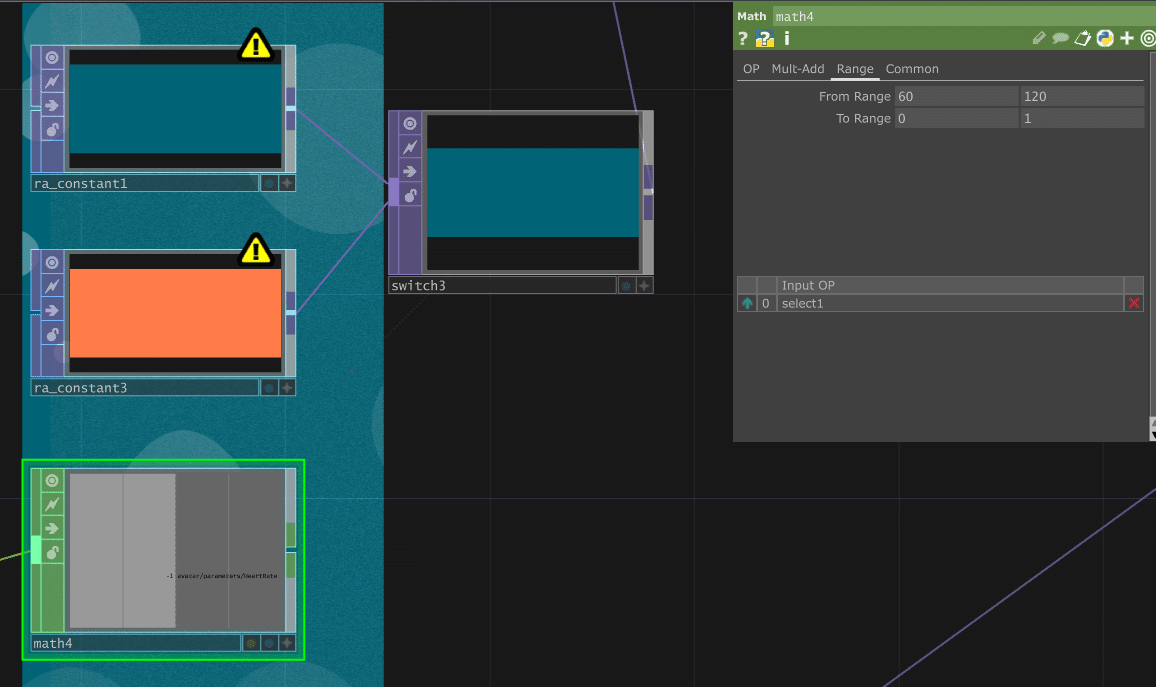Screen dimensions: 1156x687
Task: Select the orange ra_constant3 node viewer
Action: 175,313
